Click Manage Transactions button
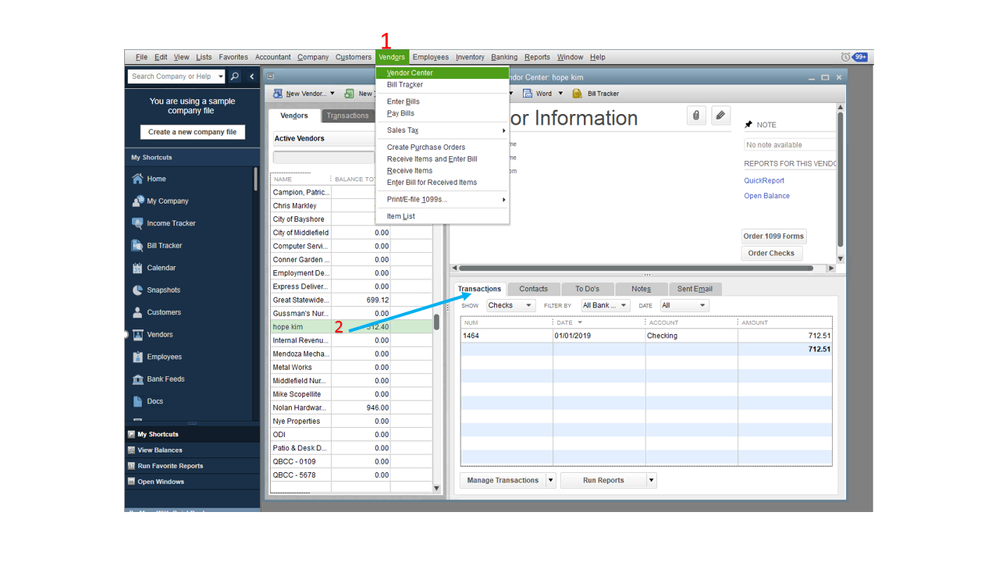The image size is (999, 562). (503, 480)
